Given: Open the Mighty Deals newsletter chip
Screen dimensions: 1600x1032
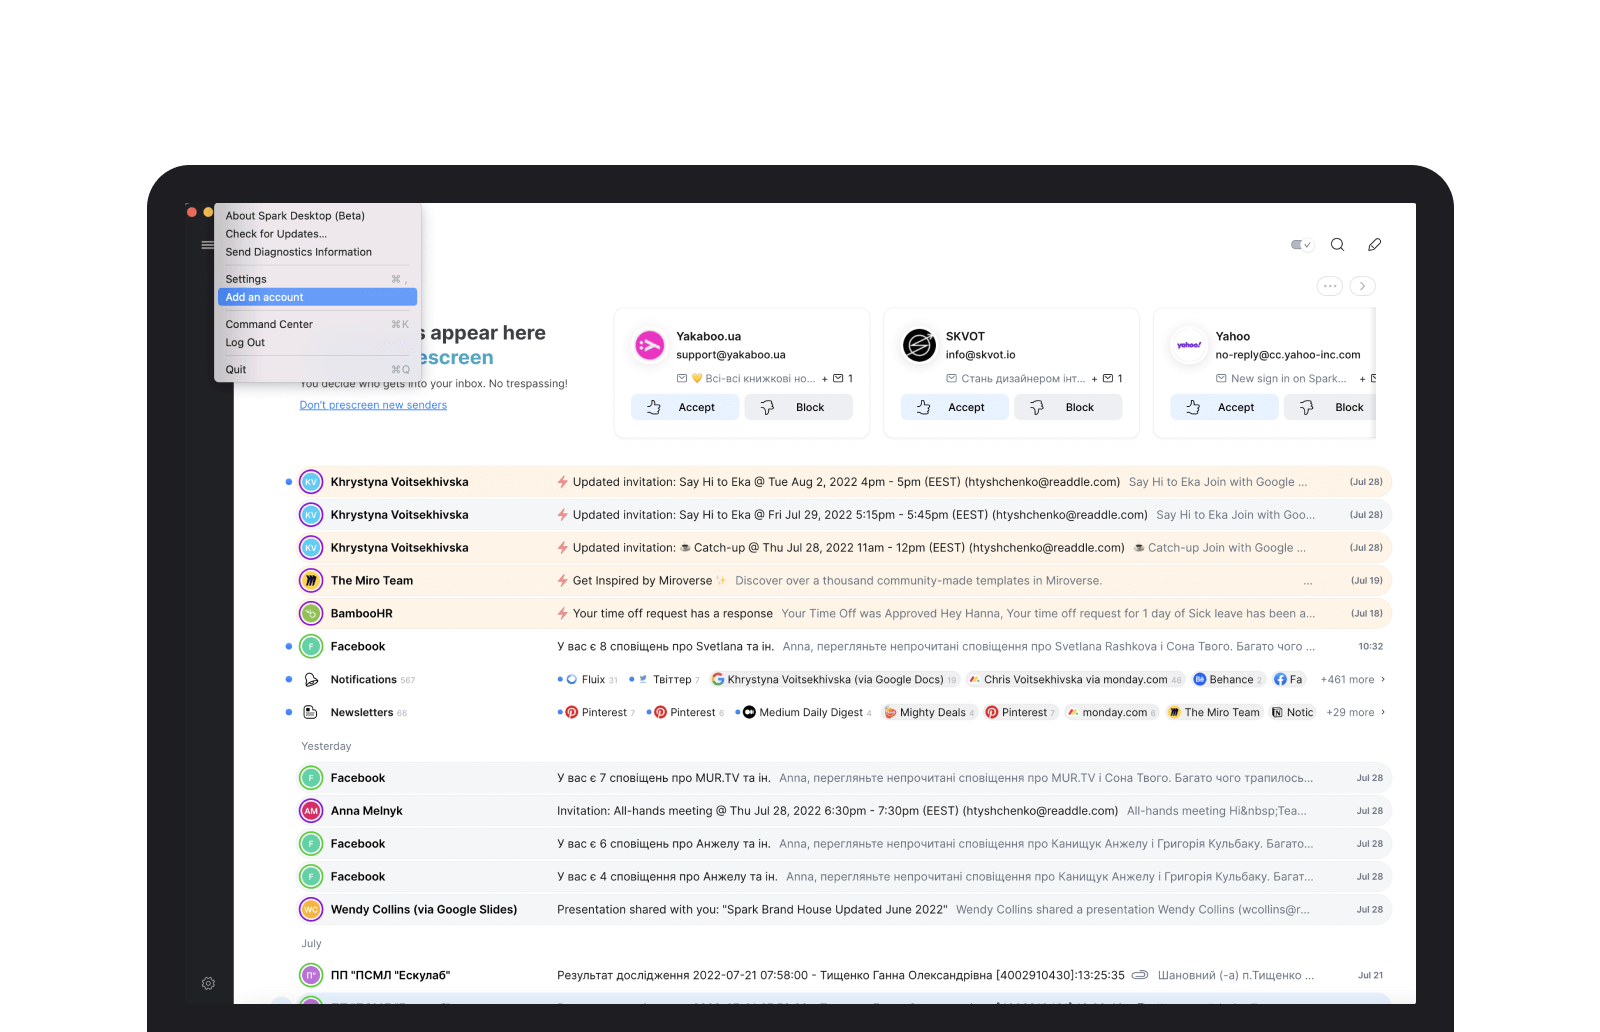Looking at the screenshot, I should 930,713.
